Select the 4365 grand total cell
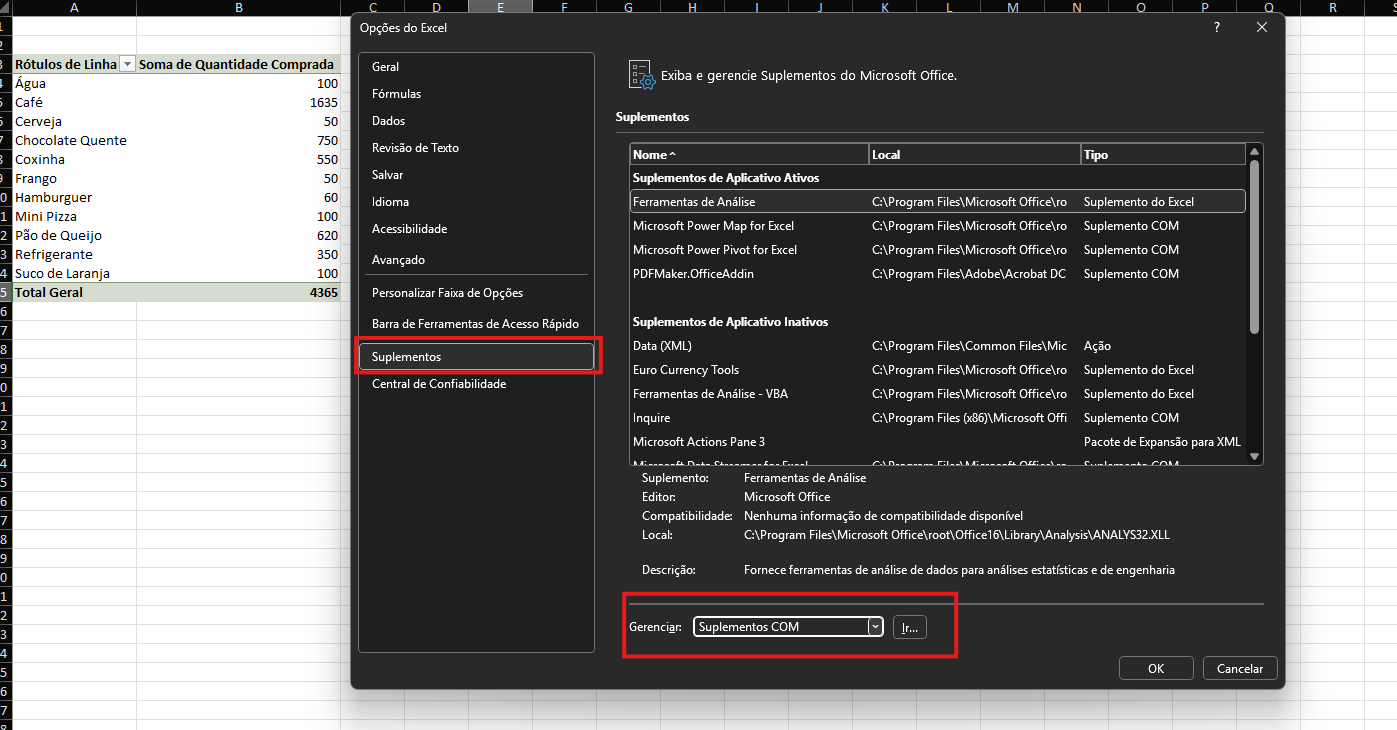The height and width of the screenshot is (730, 1397). (x=238, y=293)
